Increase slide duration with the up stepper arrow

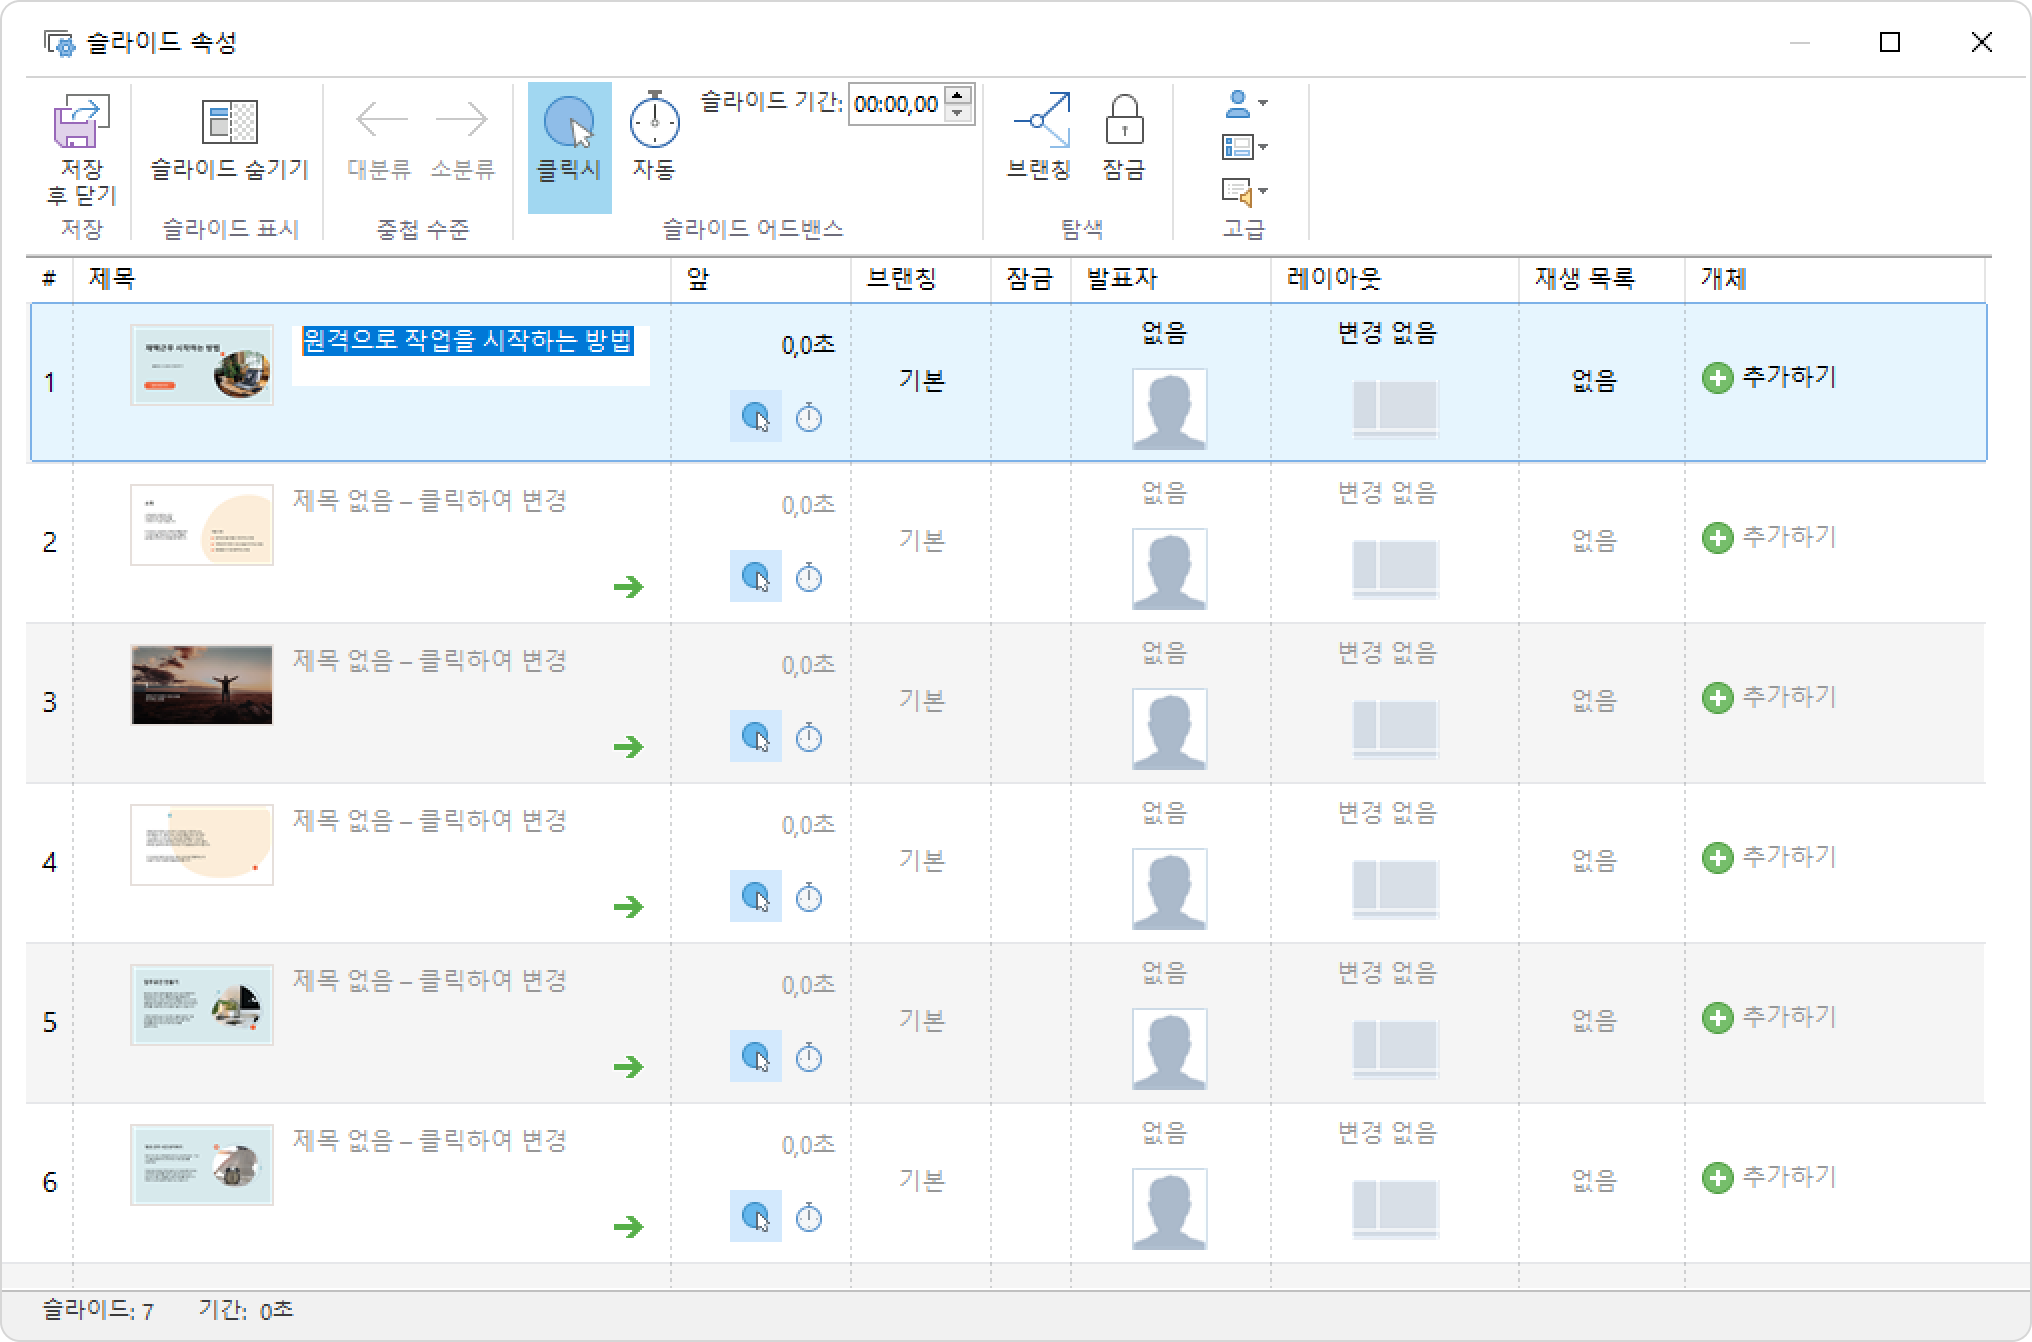[958, 96]
